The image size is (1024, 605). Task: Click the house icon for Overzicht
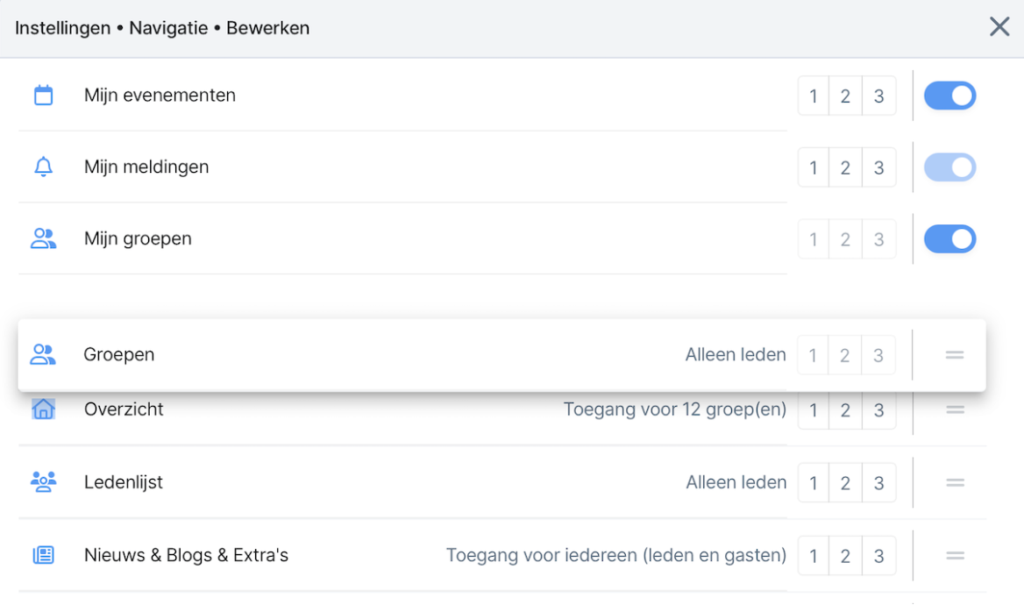click(43, 409)
